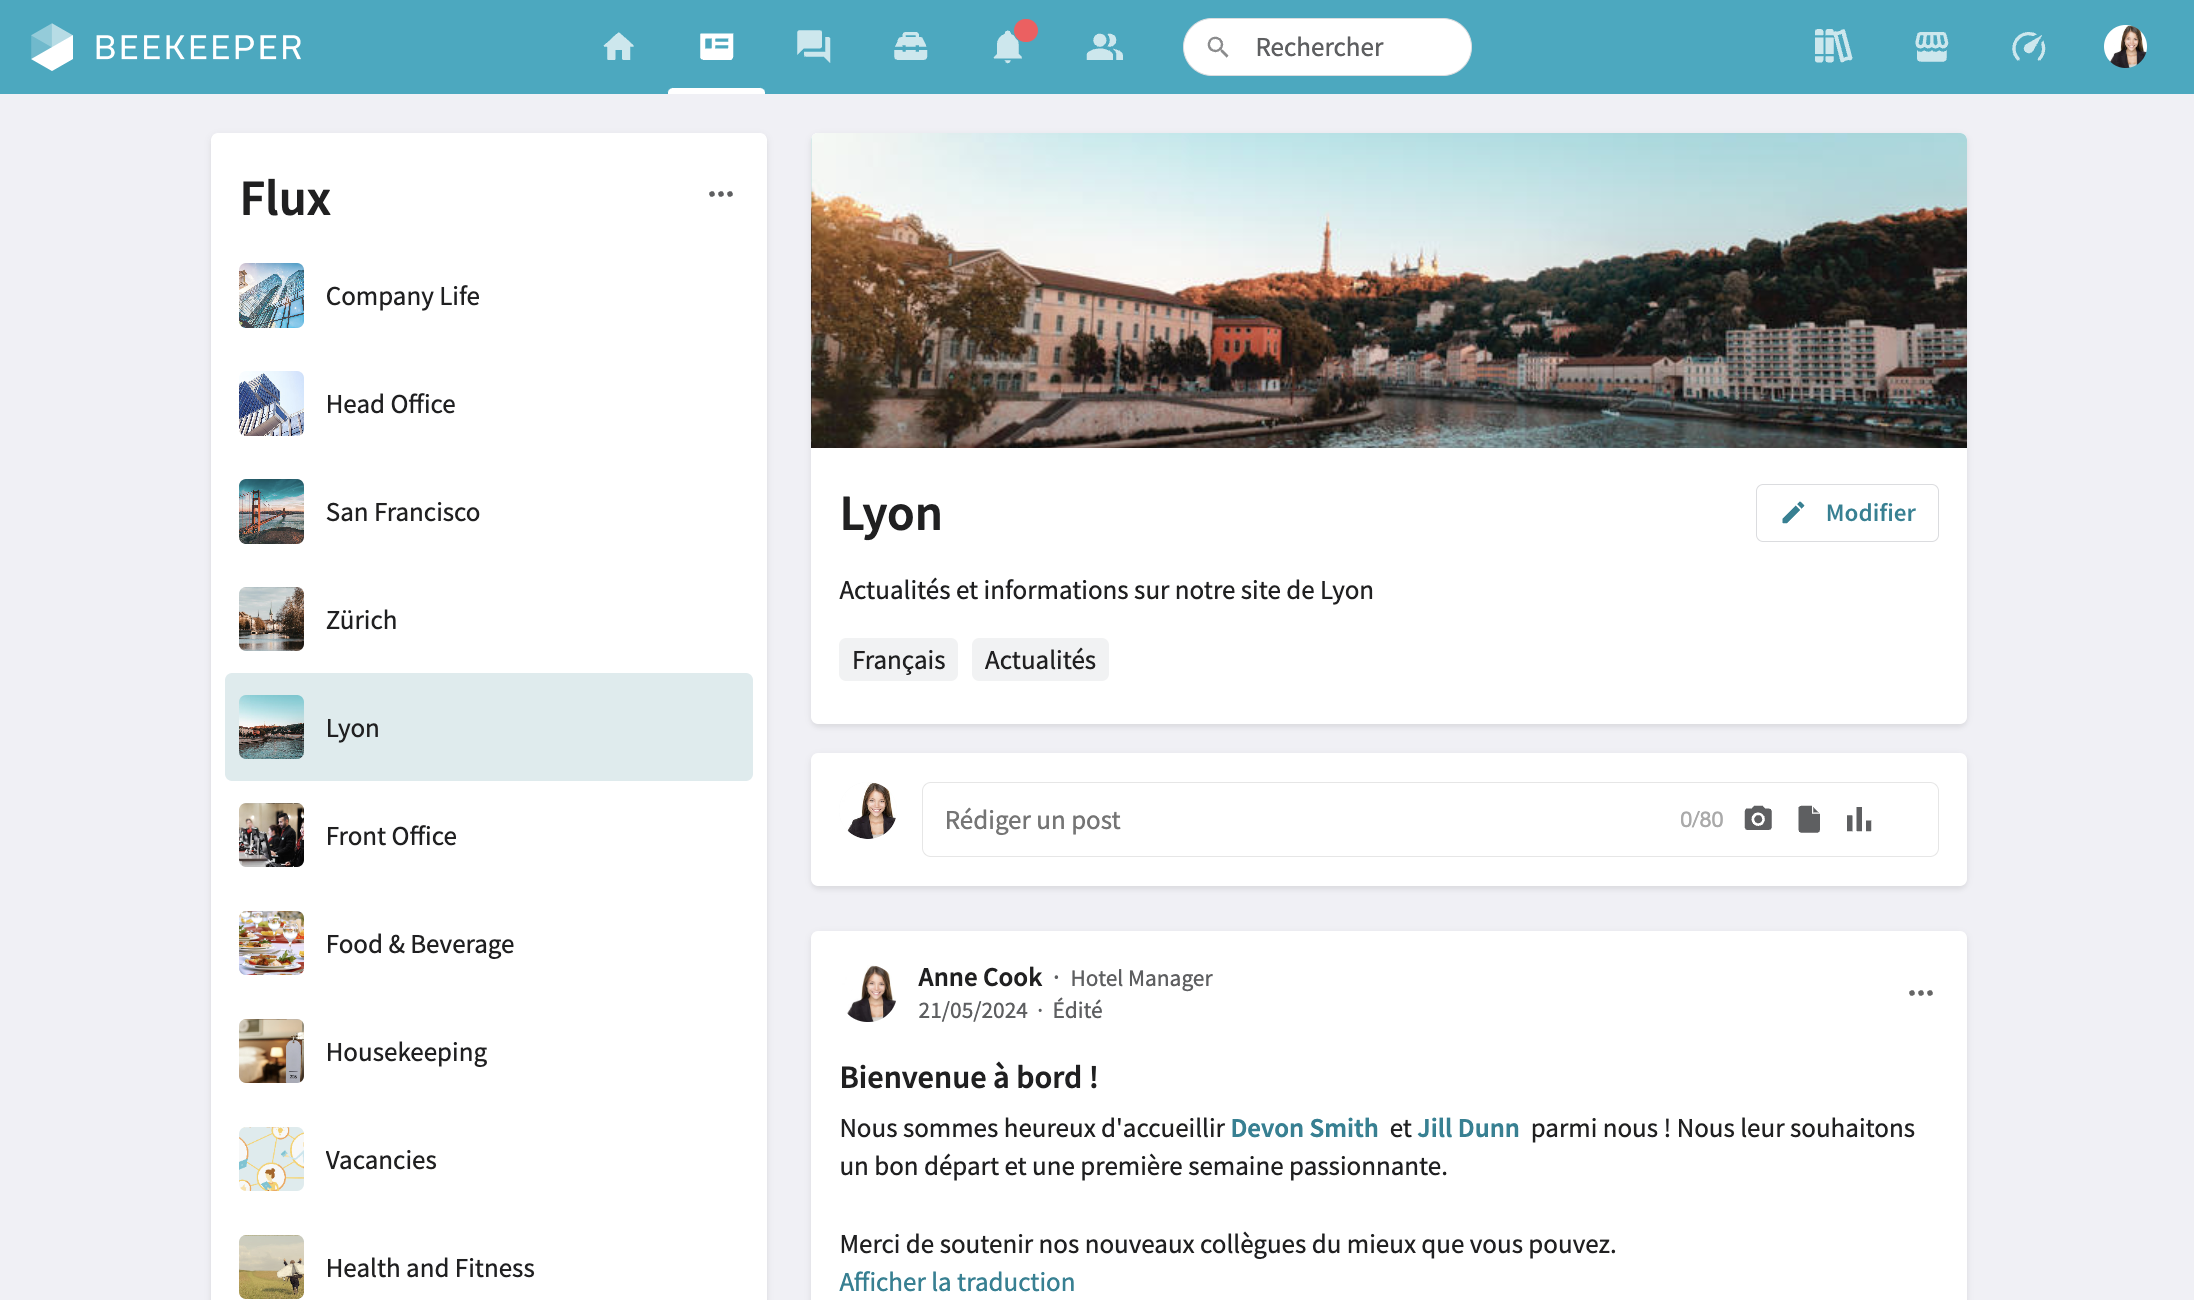Image resolution: width=2194 pixels, height=1300 pixels.
Task: Open Anne Cook post options menu
Action: point(1920,993)
